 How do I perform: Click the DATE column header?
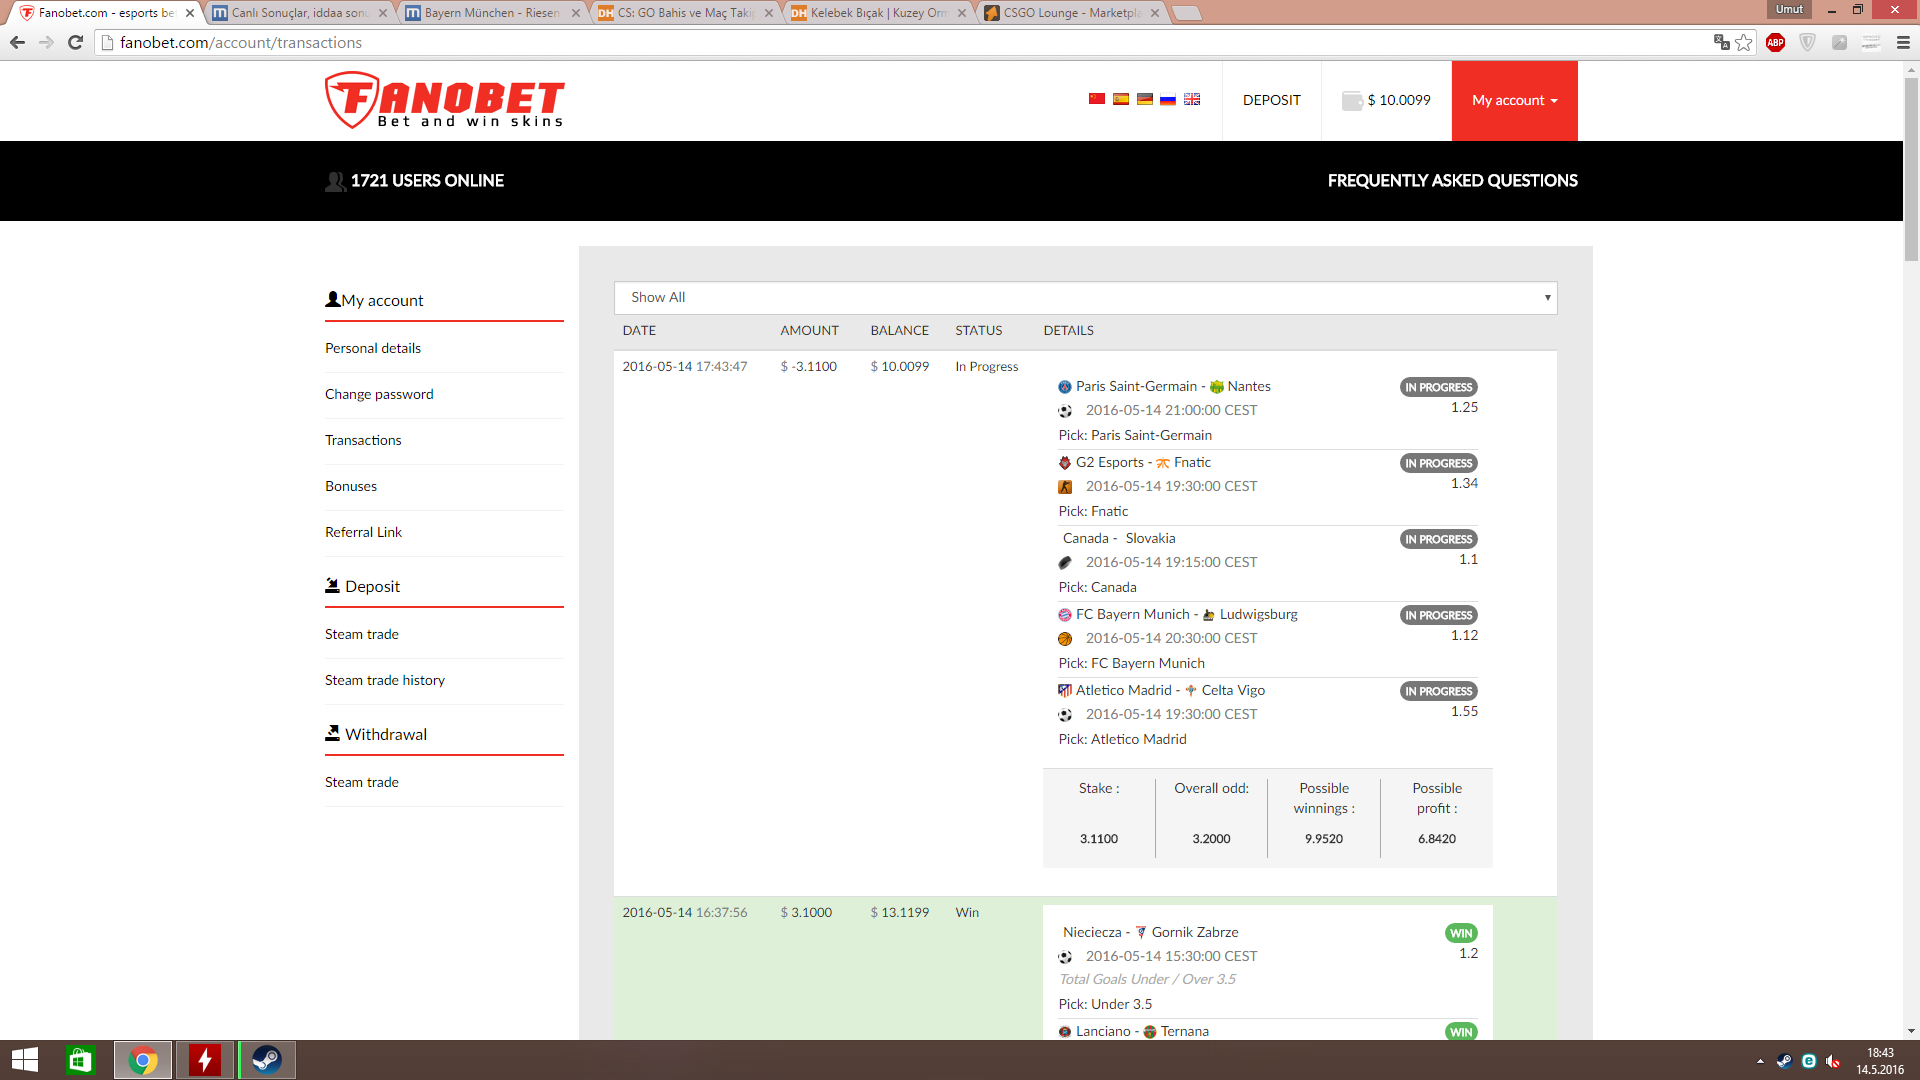pyautogui.click(x=639, y=331)
